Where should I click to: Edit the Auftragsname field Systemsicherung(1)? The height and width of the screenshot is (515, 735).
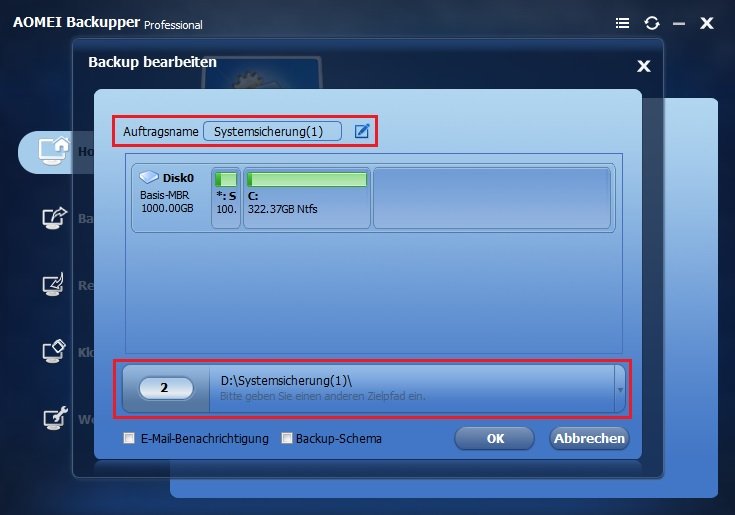[272, 131]
